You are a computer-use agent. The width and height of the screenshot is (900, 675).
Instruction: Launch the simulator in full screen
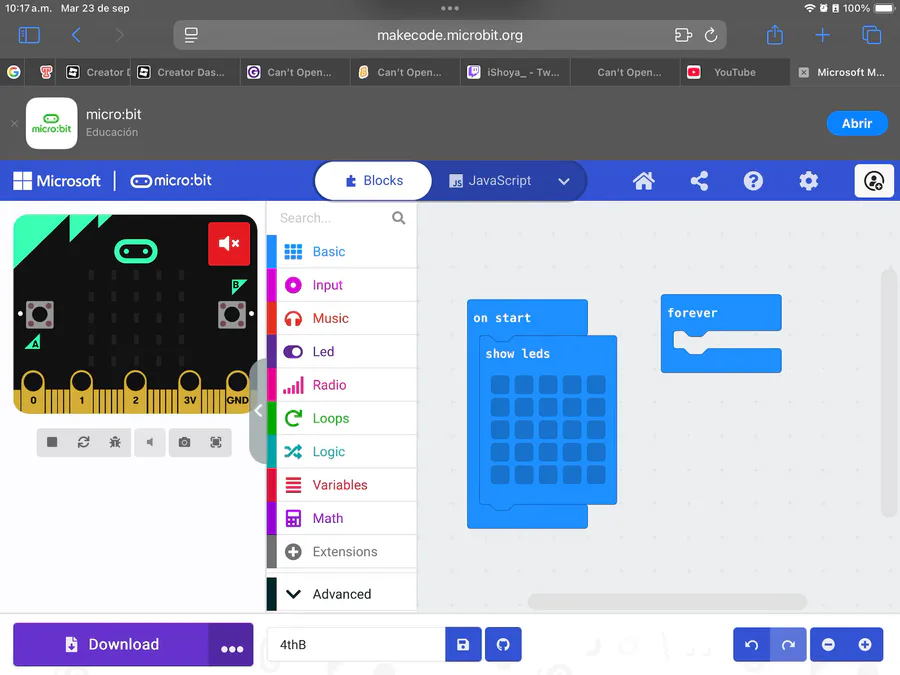[216, 442]
